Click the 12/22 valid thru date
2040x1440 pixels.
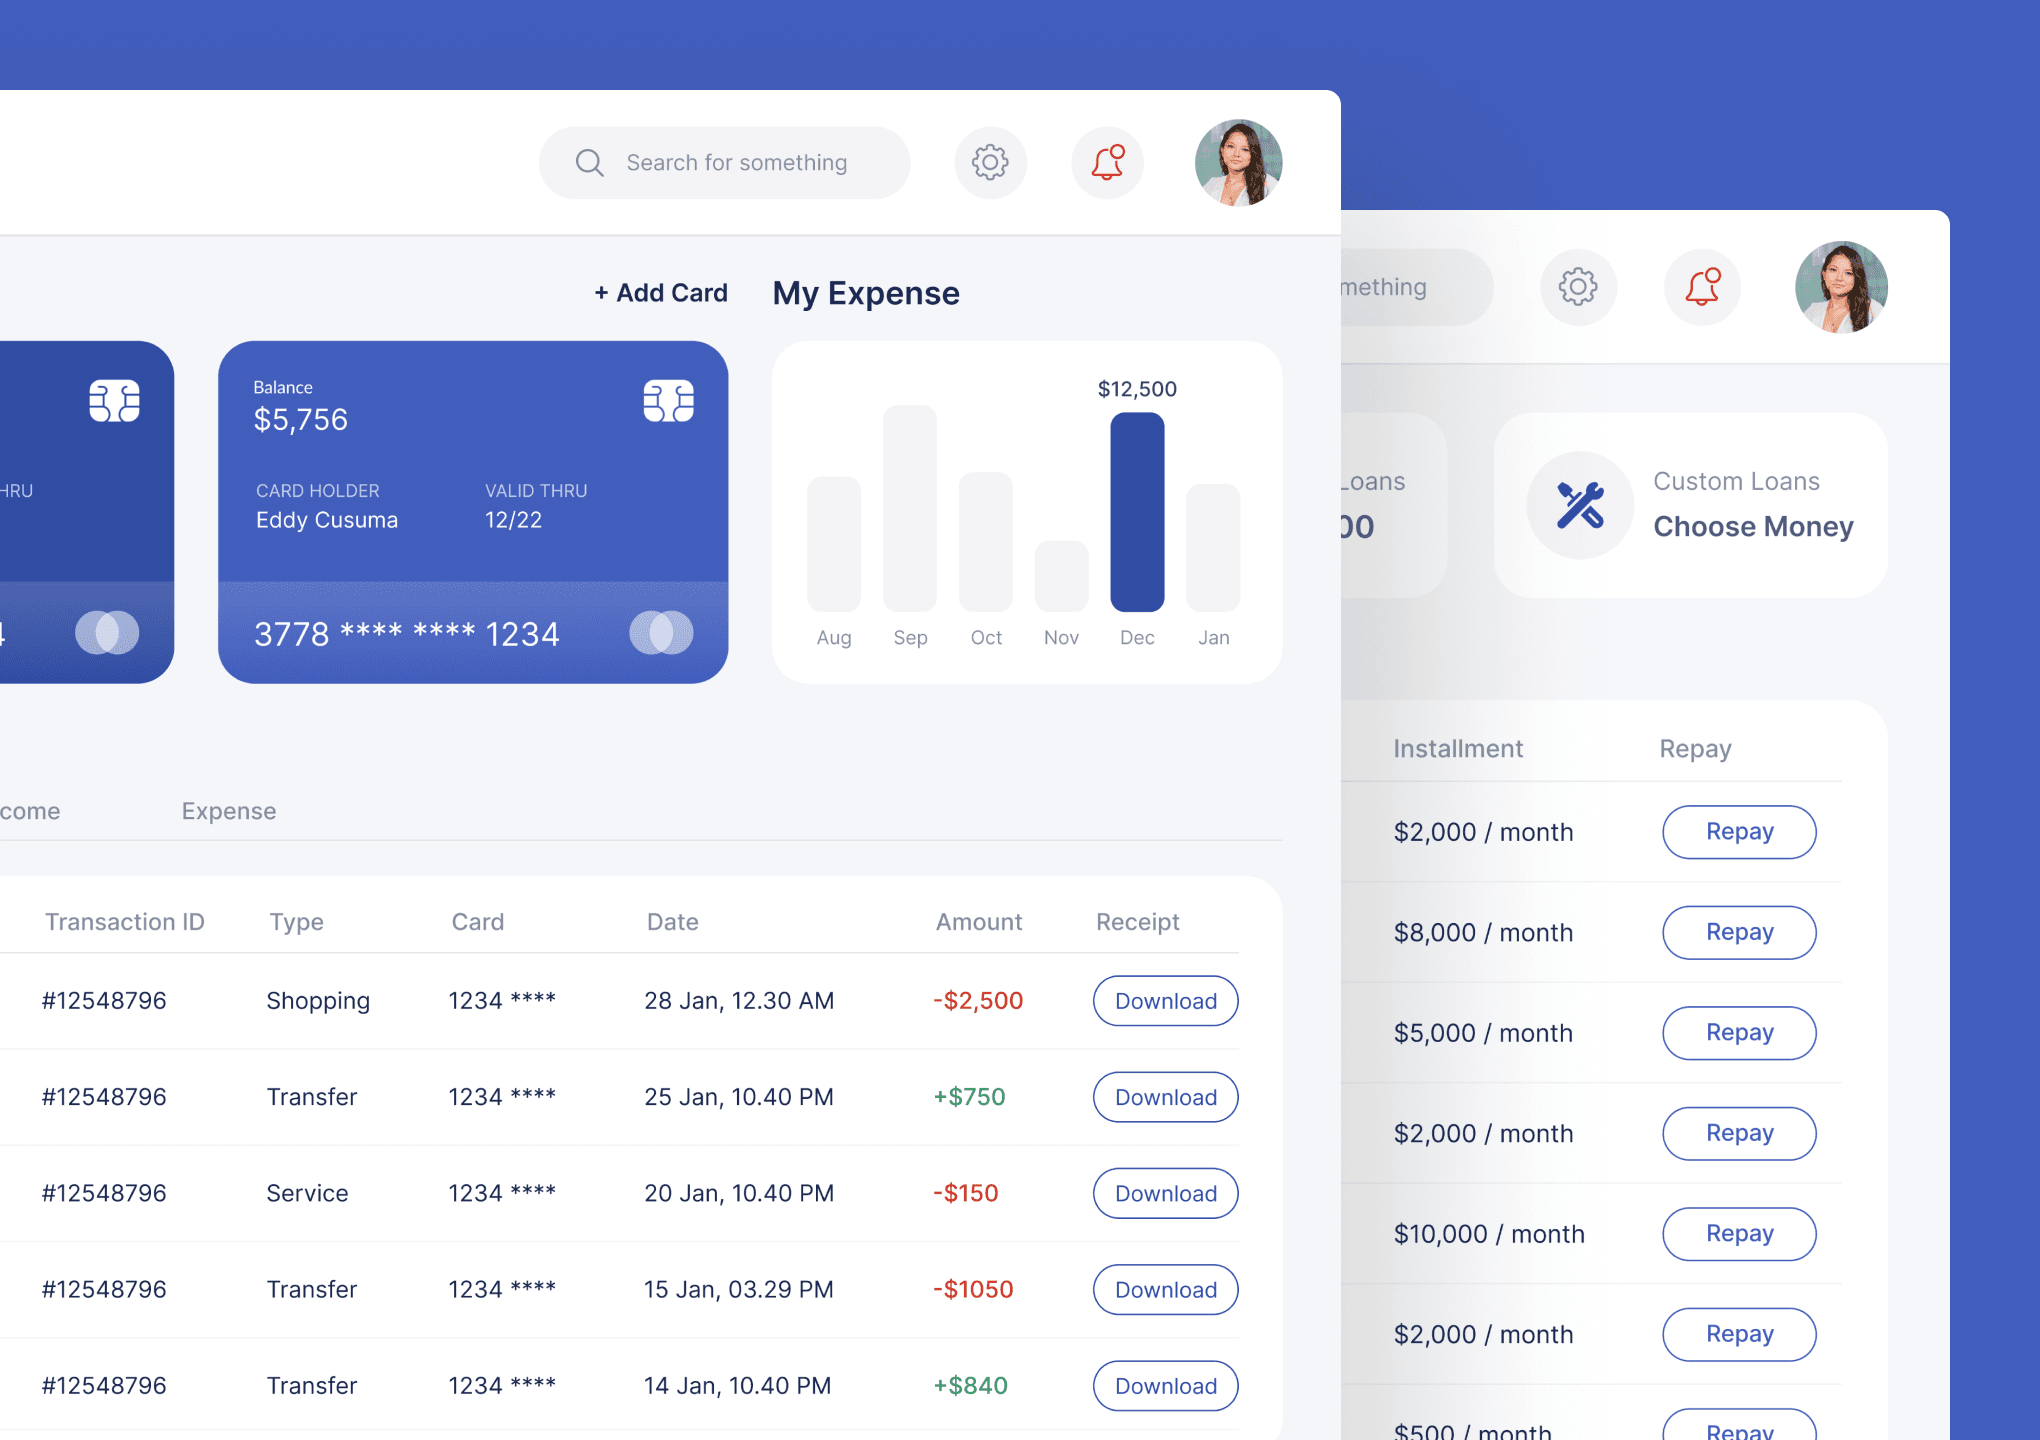click(x=513, y=520)
